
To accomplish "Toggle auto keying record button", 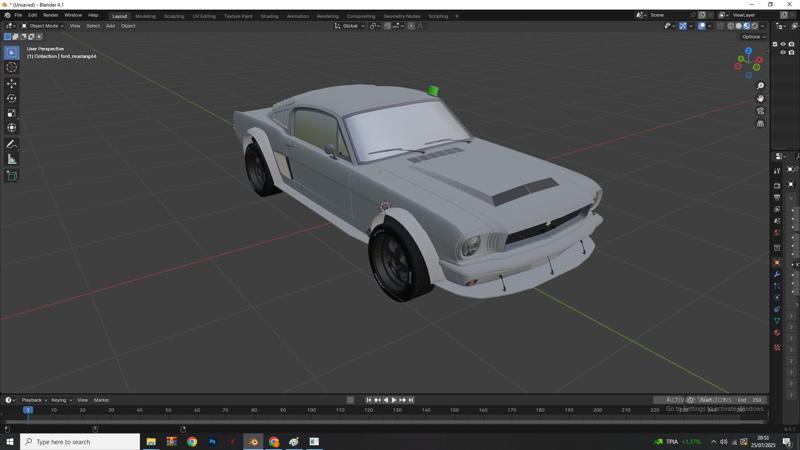I will (350, 400).
